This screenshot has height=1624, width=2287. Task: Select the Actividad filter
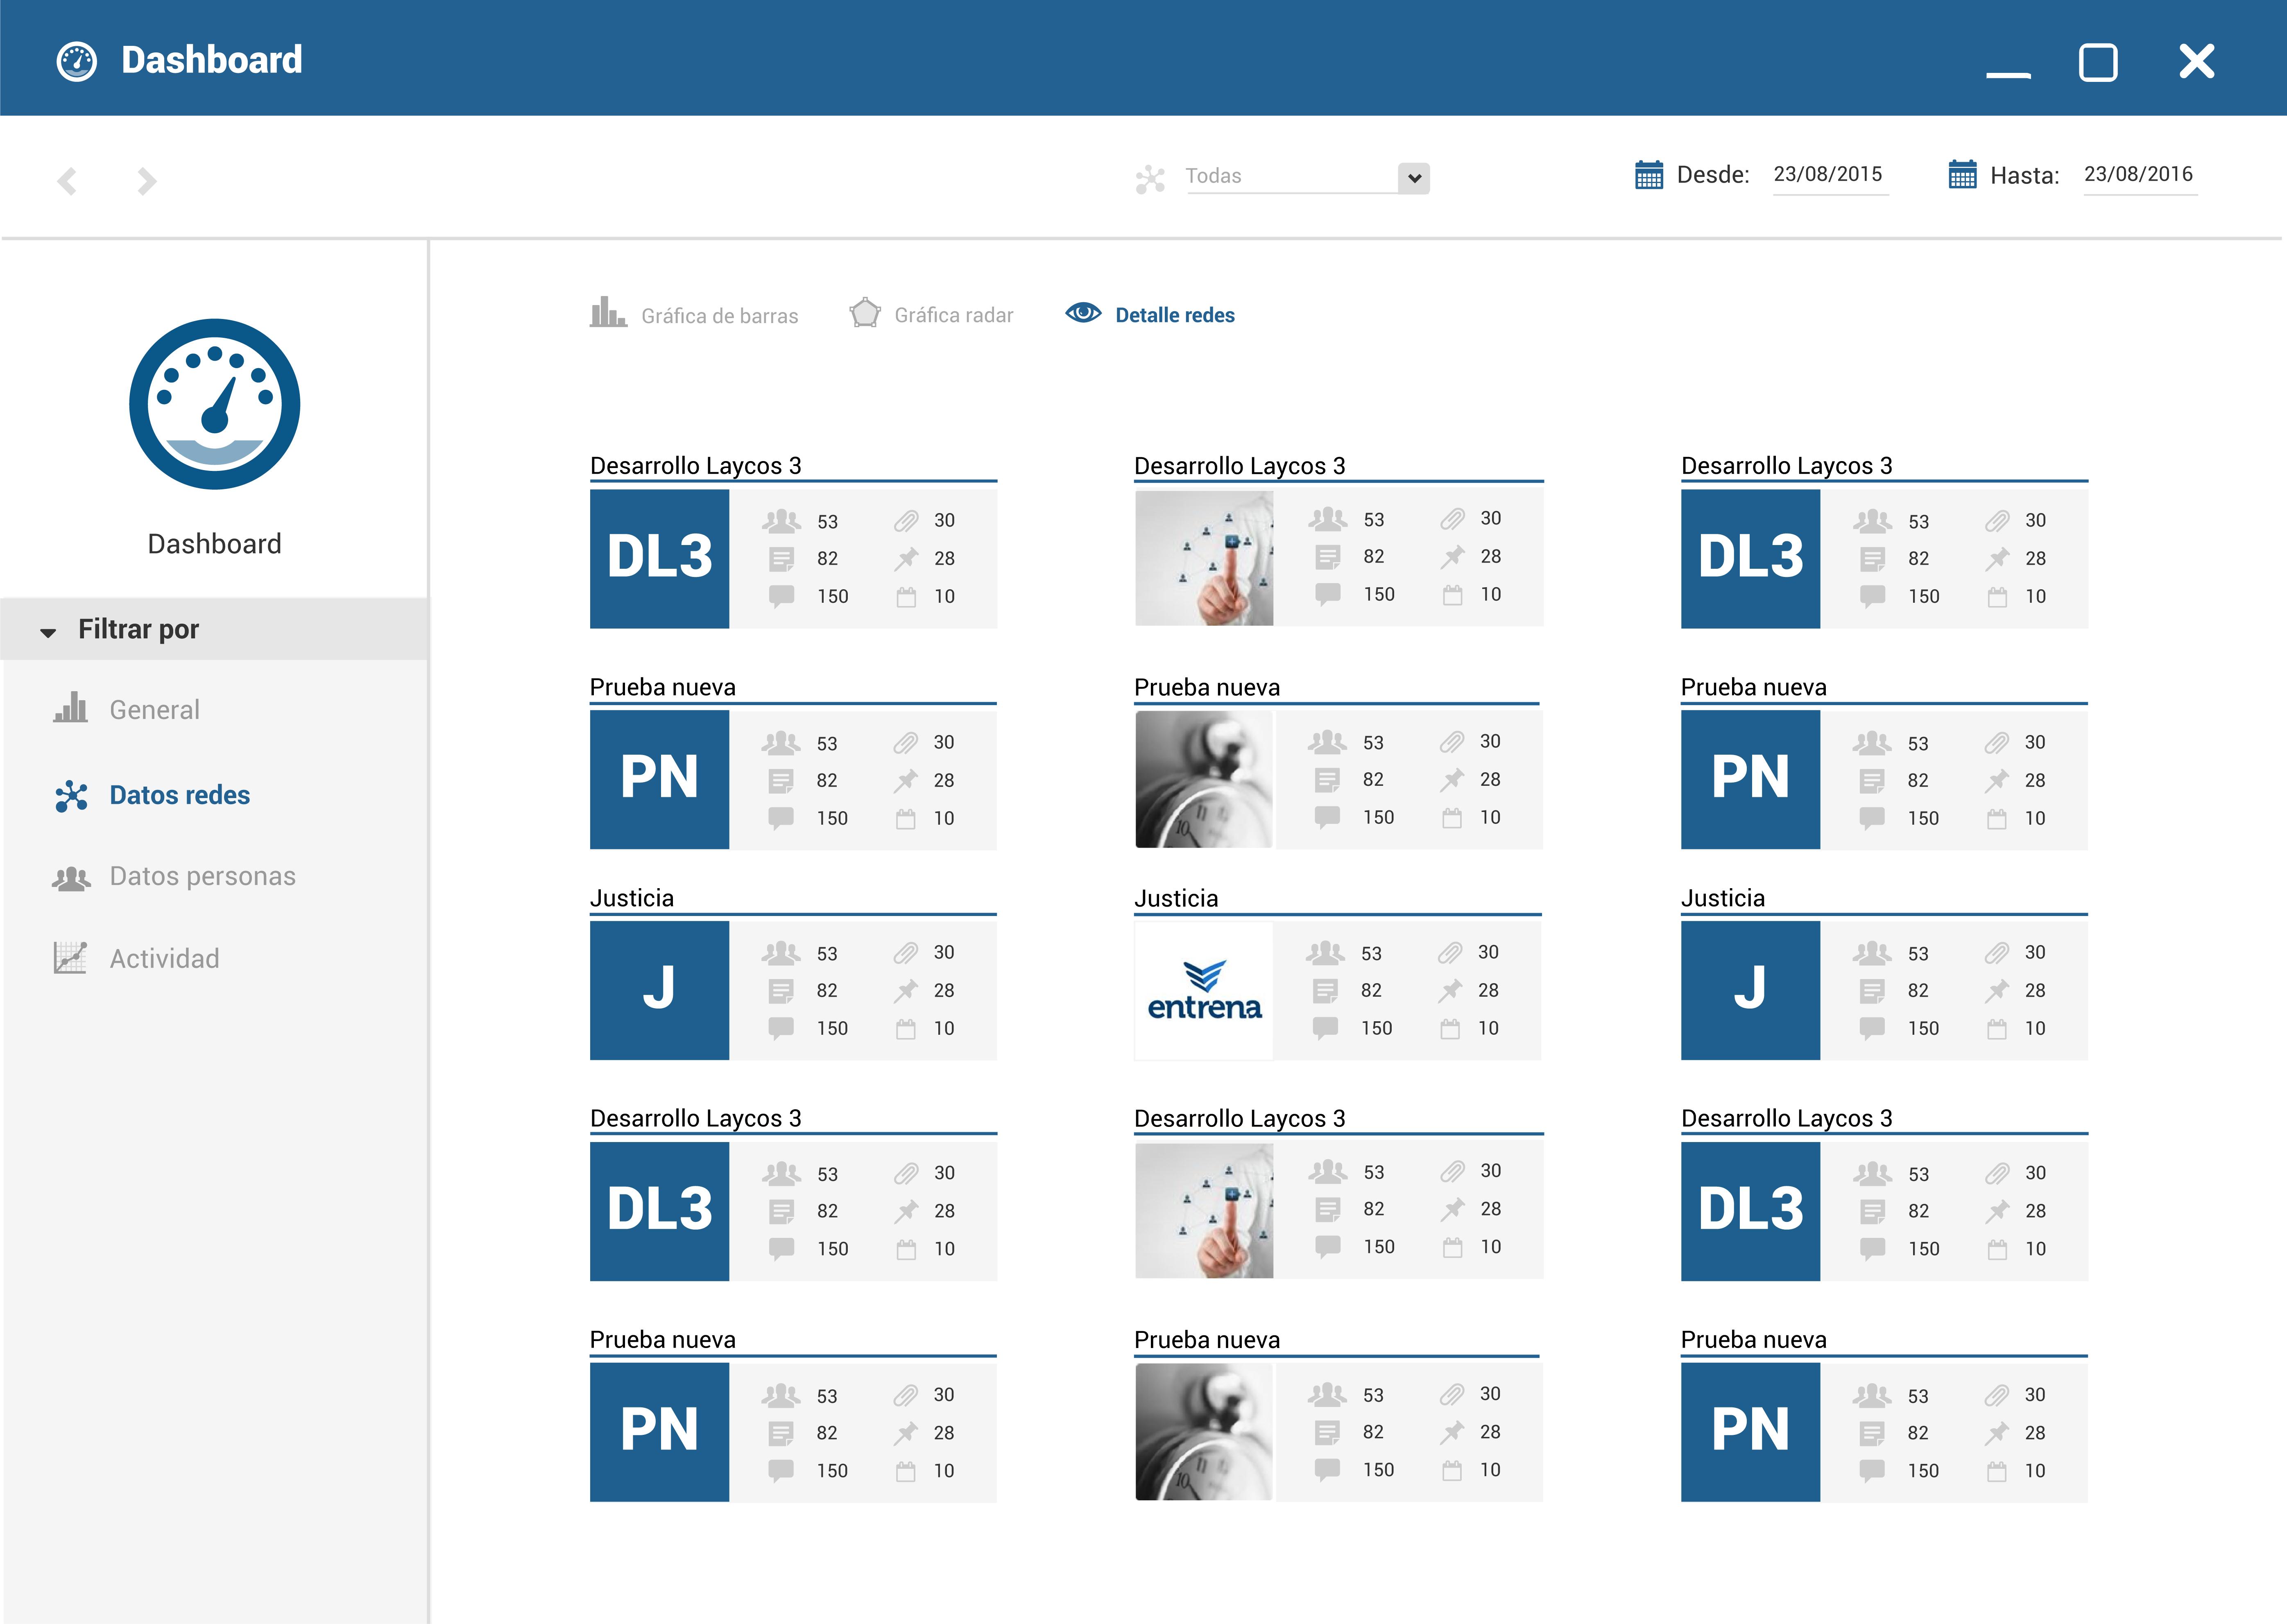(x=164, y=959)
